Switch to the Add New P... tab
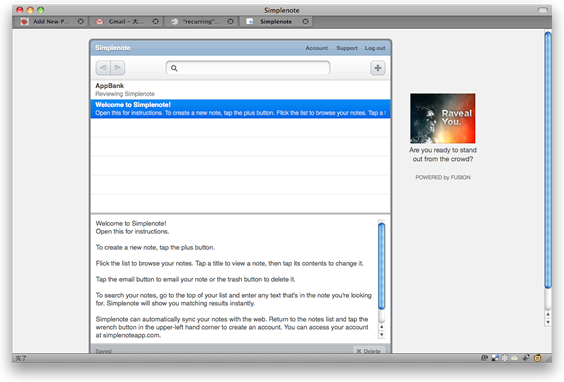Screen dimensions: 564x382 51,22
